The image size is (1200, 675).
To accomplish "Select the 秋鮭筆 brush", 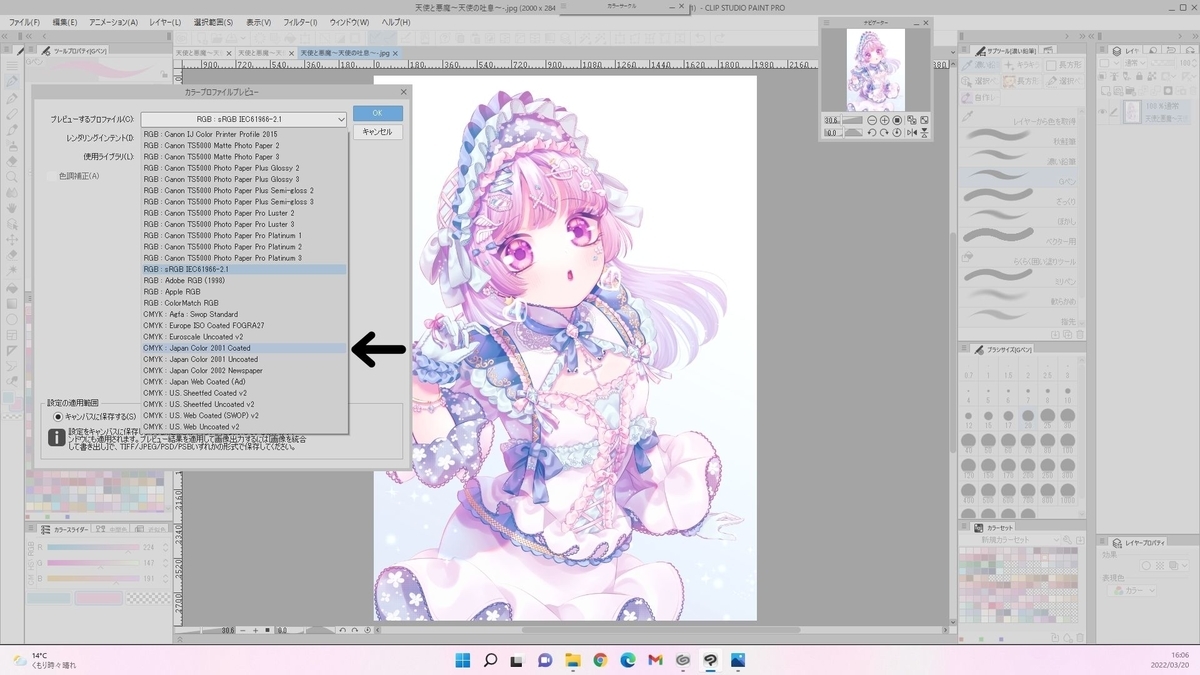I will [x=1020, y=136].
